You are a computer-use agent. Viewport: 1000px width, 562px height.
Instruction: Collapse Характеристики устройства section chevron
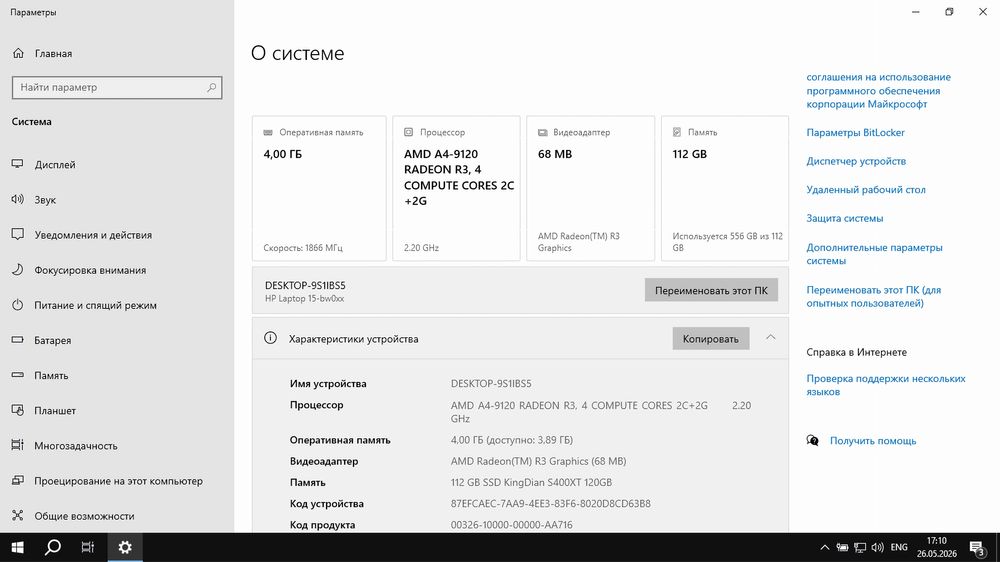(x=770, y=337)
